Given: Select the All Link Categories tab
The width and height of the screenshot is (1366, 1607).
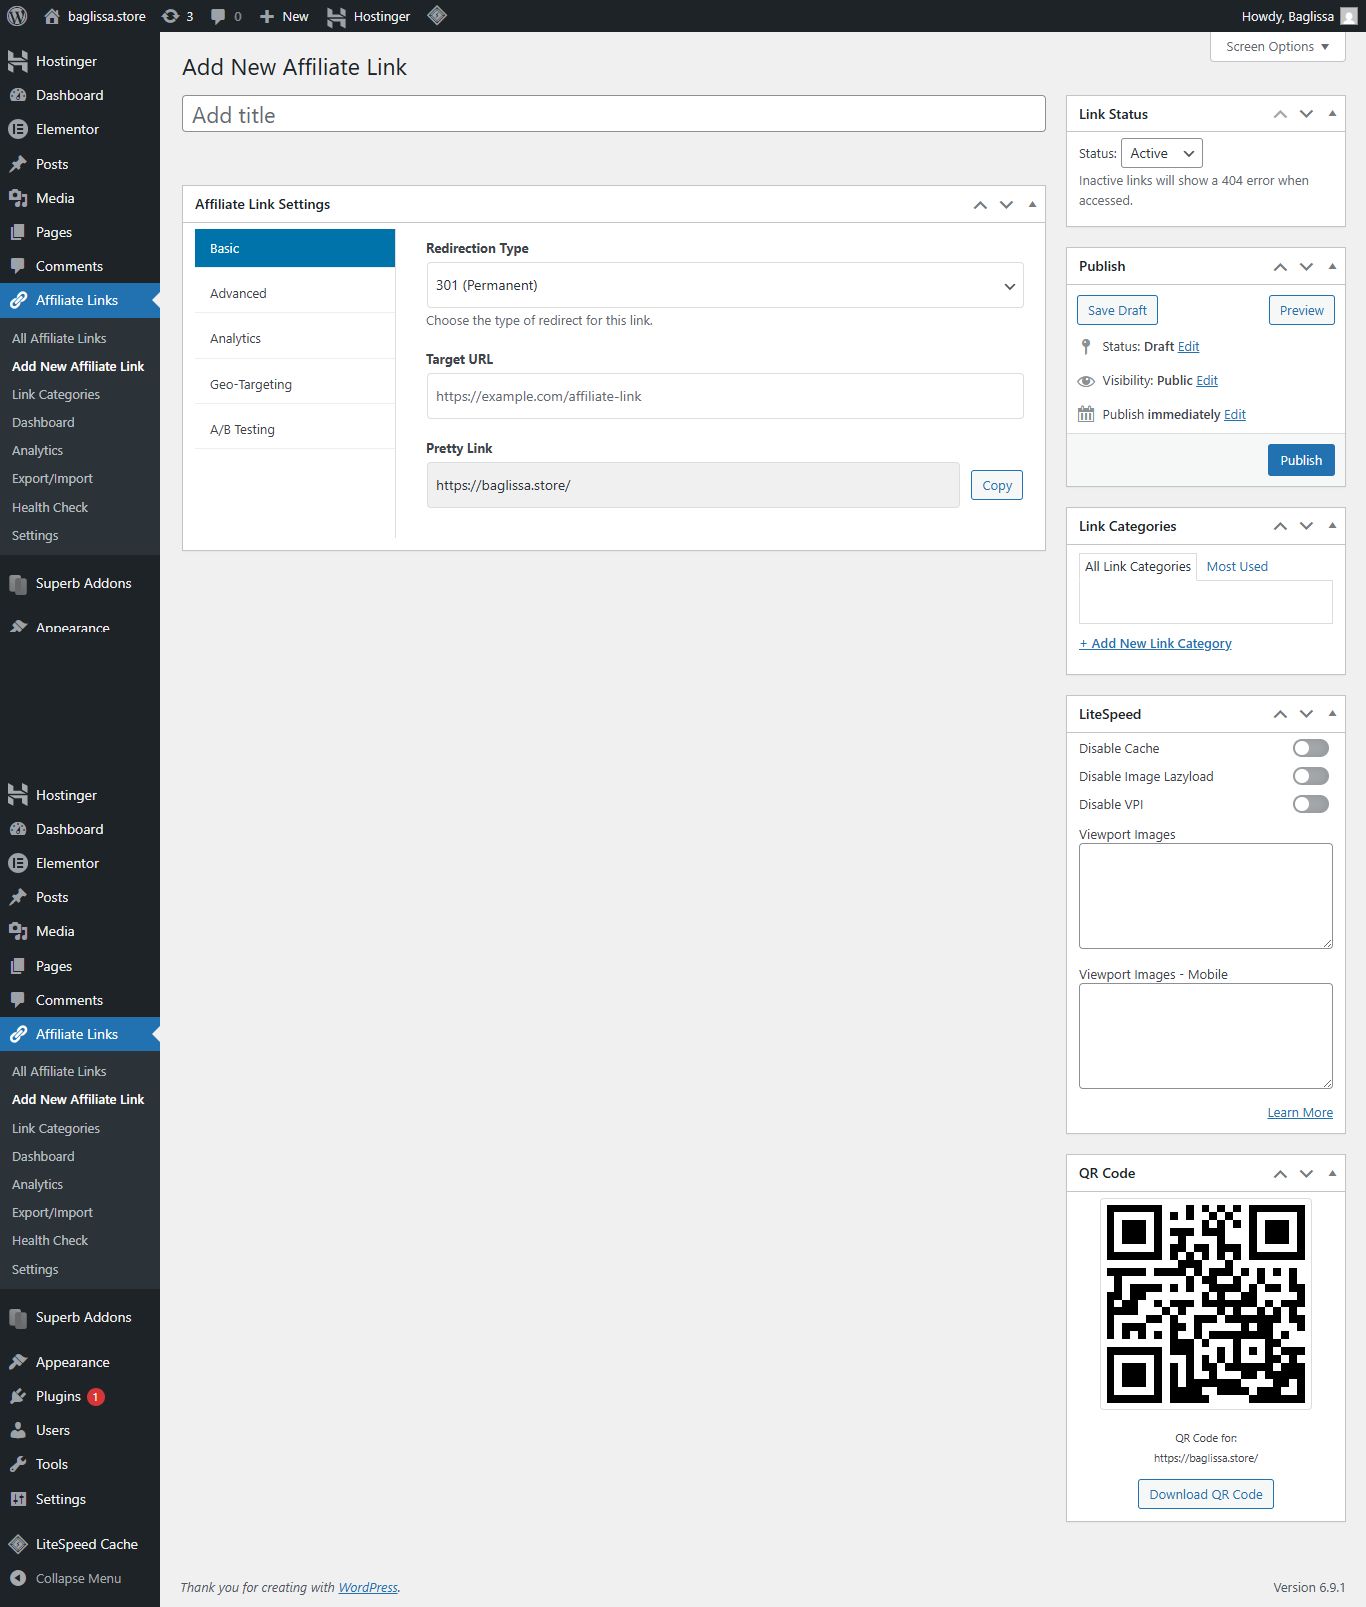Looking at the screenshot, I should 1138,566.
